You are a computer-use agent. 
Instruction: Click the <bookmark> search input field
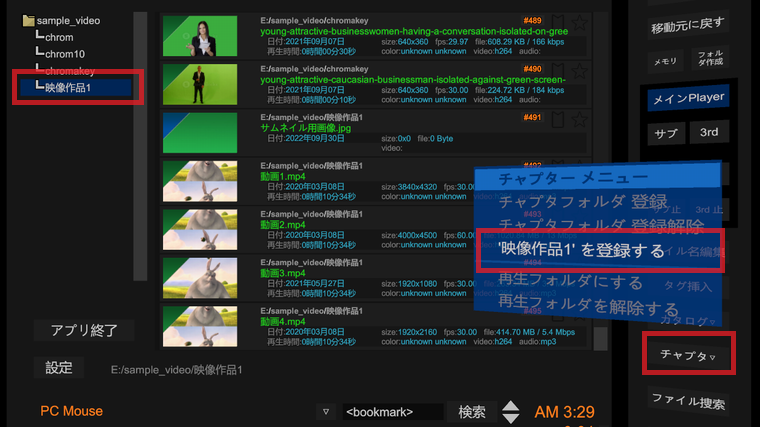tap(393, 412)
